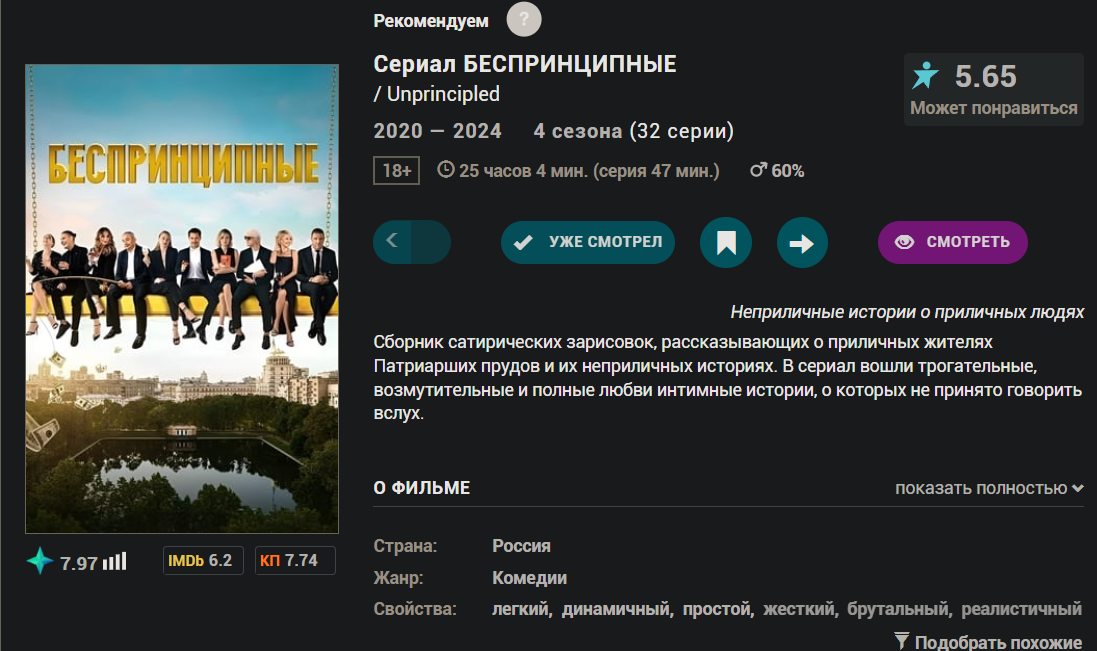The image size is (1097, 651).
Task: Click the 18+ age rating badge
Action: [x=397, y=171]
